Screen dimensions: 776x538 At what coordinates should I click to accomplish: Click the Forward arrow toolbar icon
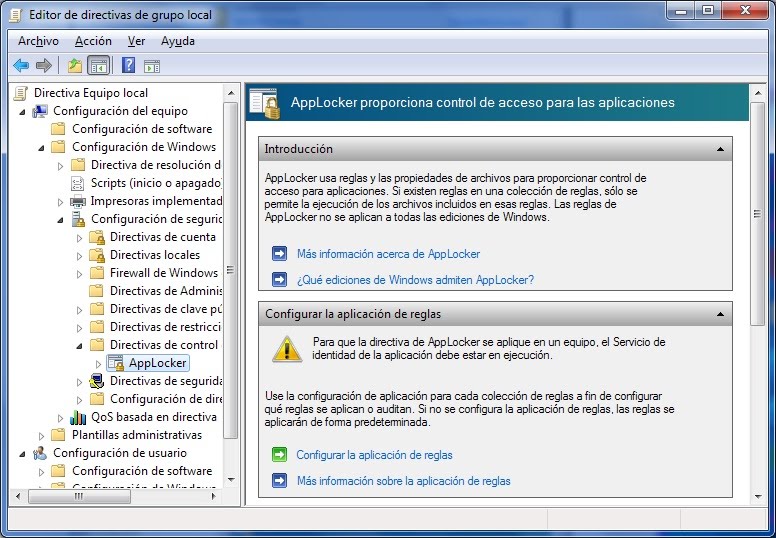[44, 65]
